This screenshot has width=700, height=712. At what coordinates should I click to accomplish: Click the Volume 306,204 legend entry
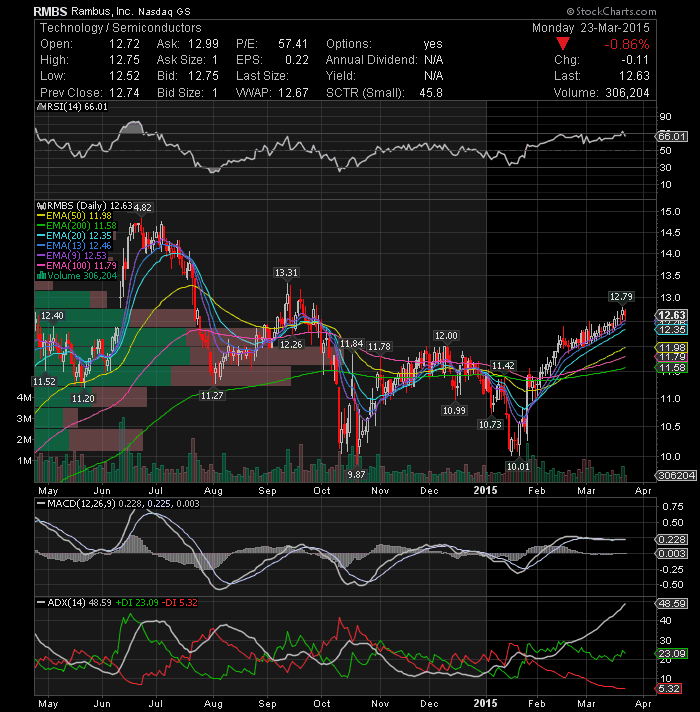click(x=77, y=276)
